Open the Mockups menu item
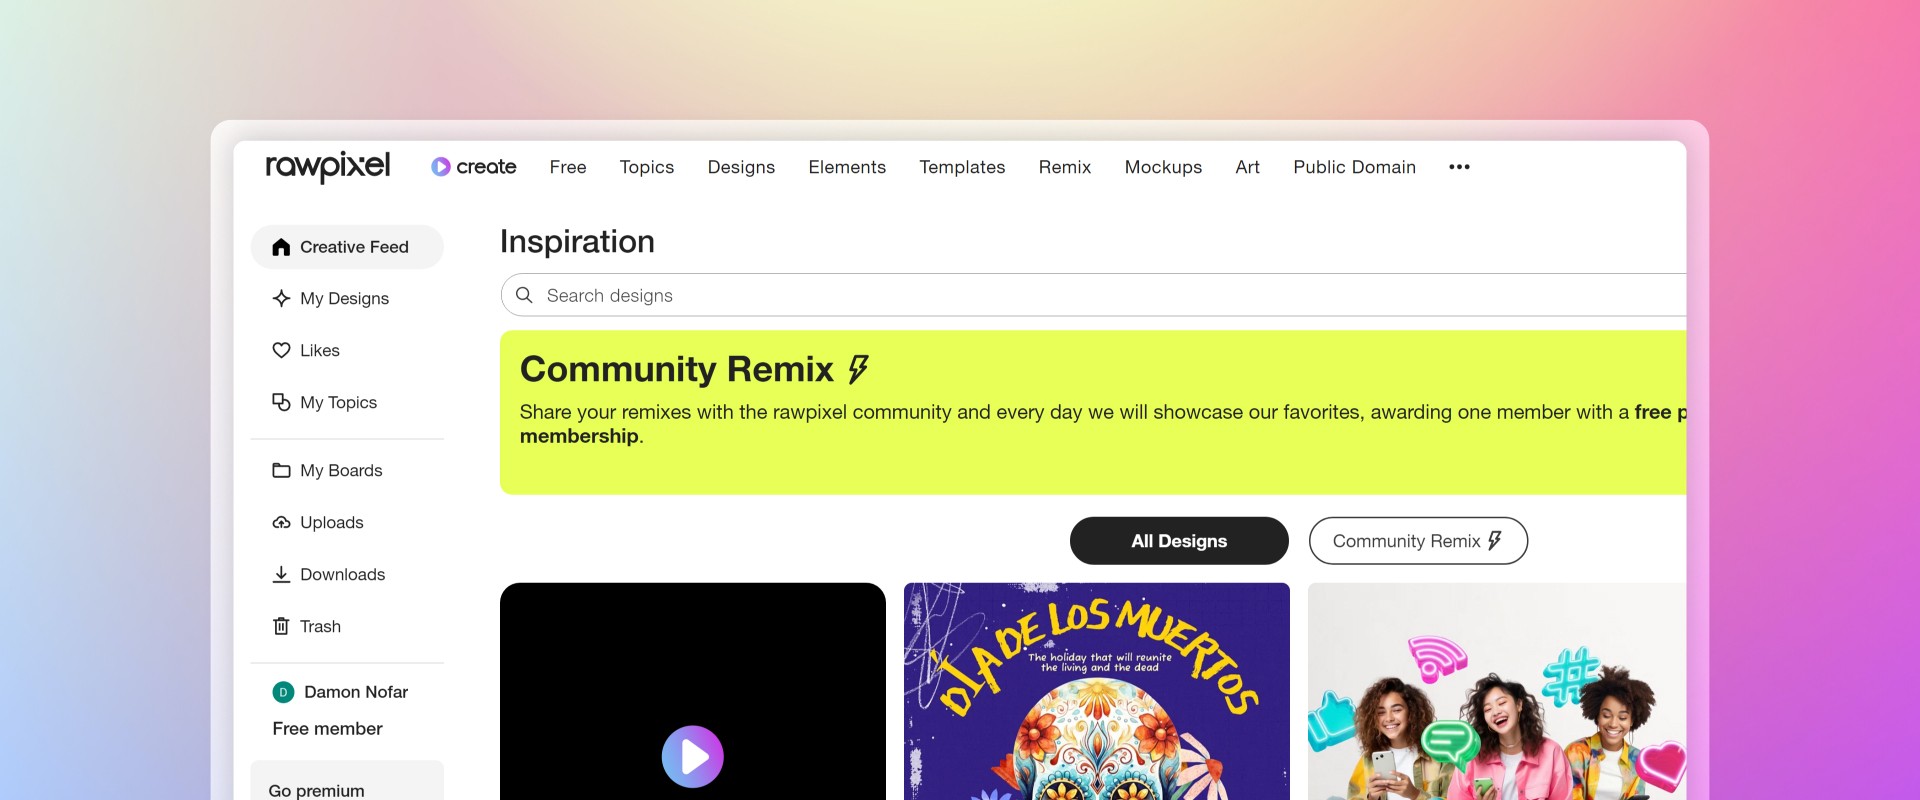1920x800 pixels. [1163, 167]
